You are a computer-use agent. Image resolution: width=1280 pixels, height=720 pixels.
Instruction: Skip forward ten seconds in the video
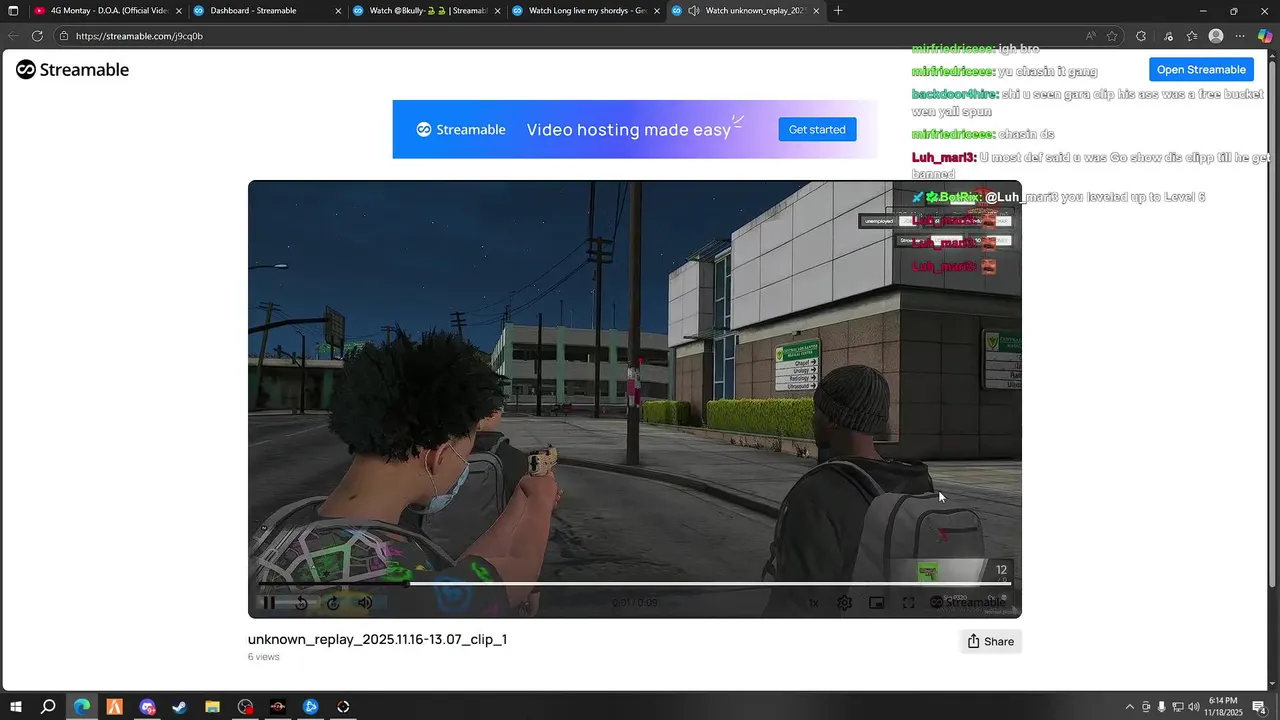click(333, 602)
